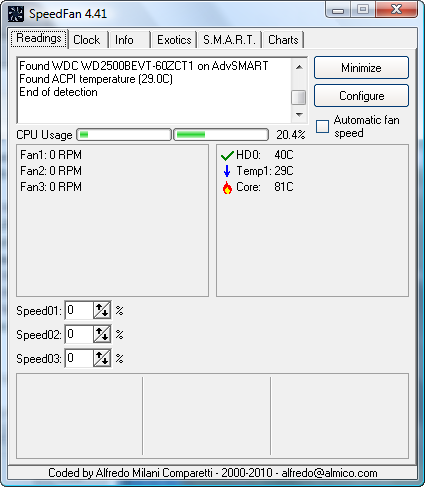This screenshot has height=487, width=425.
Task: Click inside the Speed01 percentage field
Action: [x=79, y=311]
